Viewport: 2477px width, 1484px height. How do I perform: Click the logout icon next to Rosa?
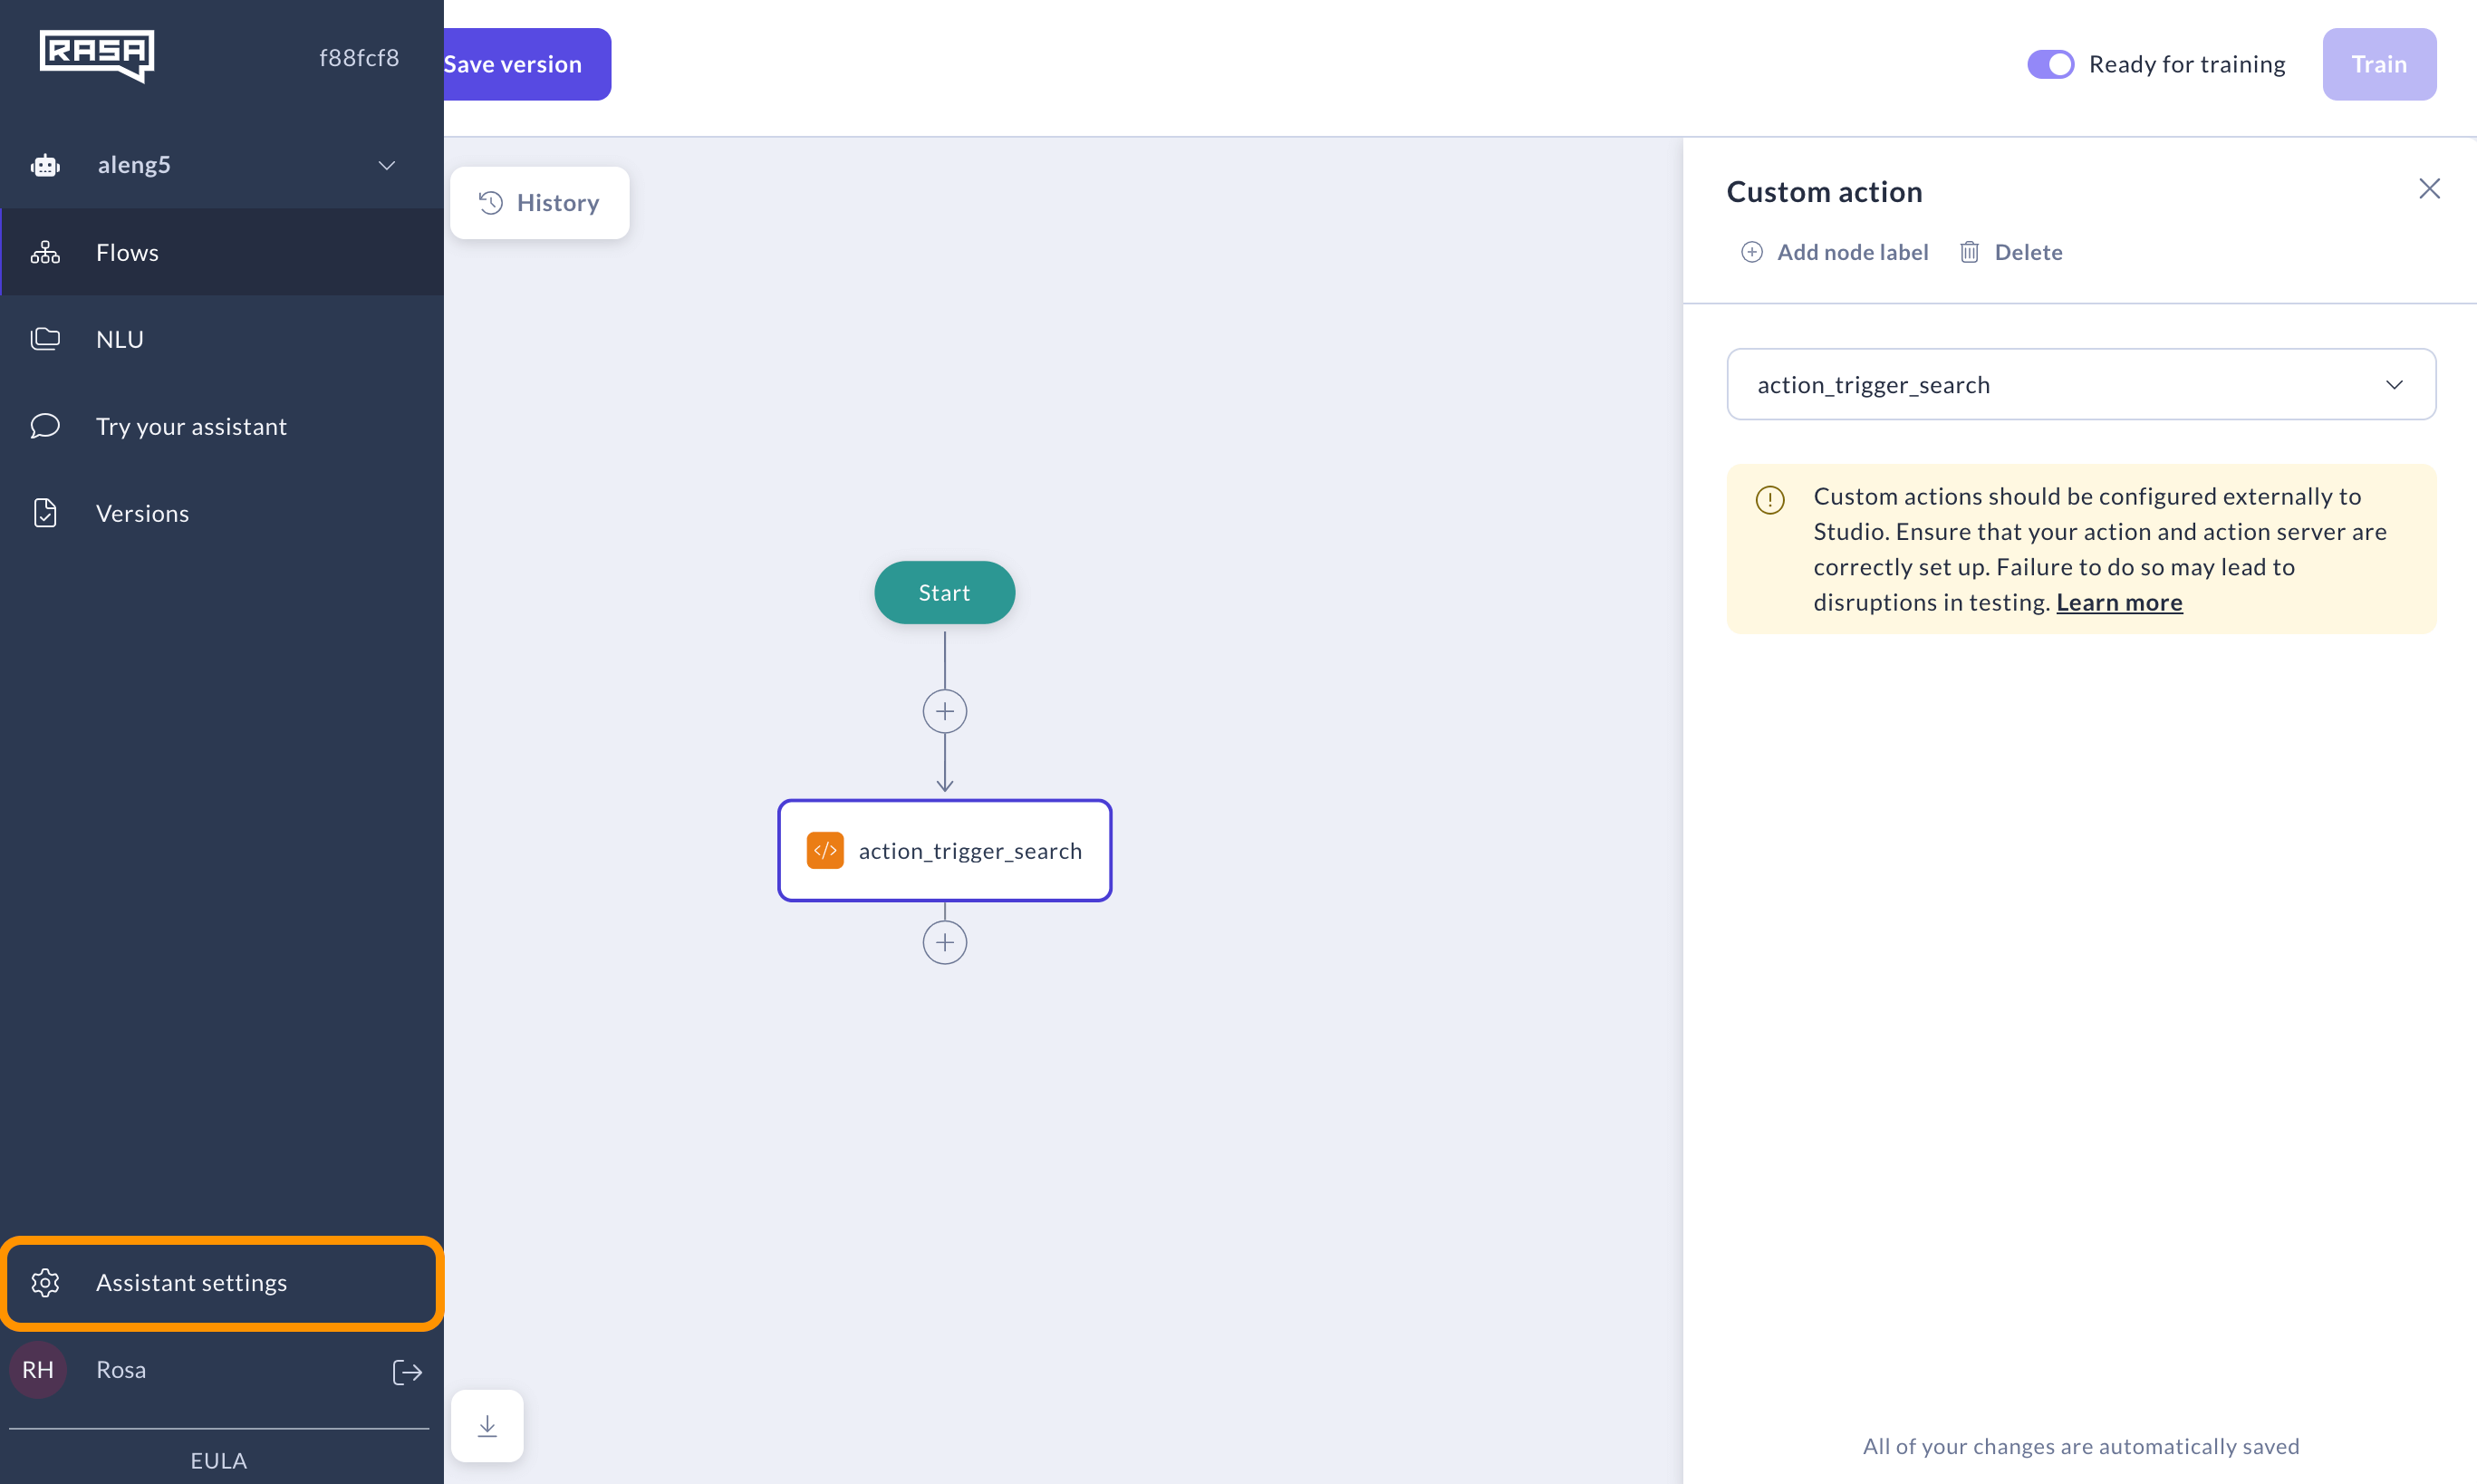point(407,1371)
